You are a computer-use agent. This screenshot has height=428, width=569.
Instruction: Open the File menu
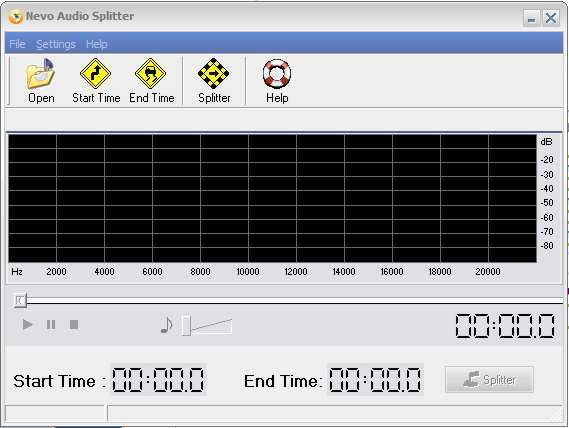(17, 44)
